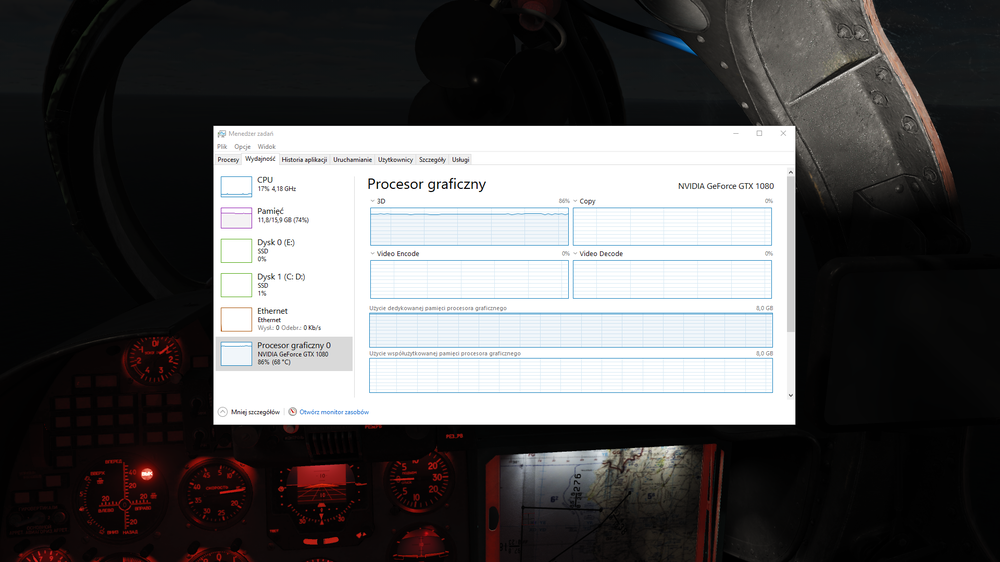
Task: Click the Użycie współużytkowanej pamięci label
Action: (445, 353)
